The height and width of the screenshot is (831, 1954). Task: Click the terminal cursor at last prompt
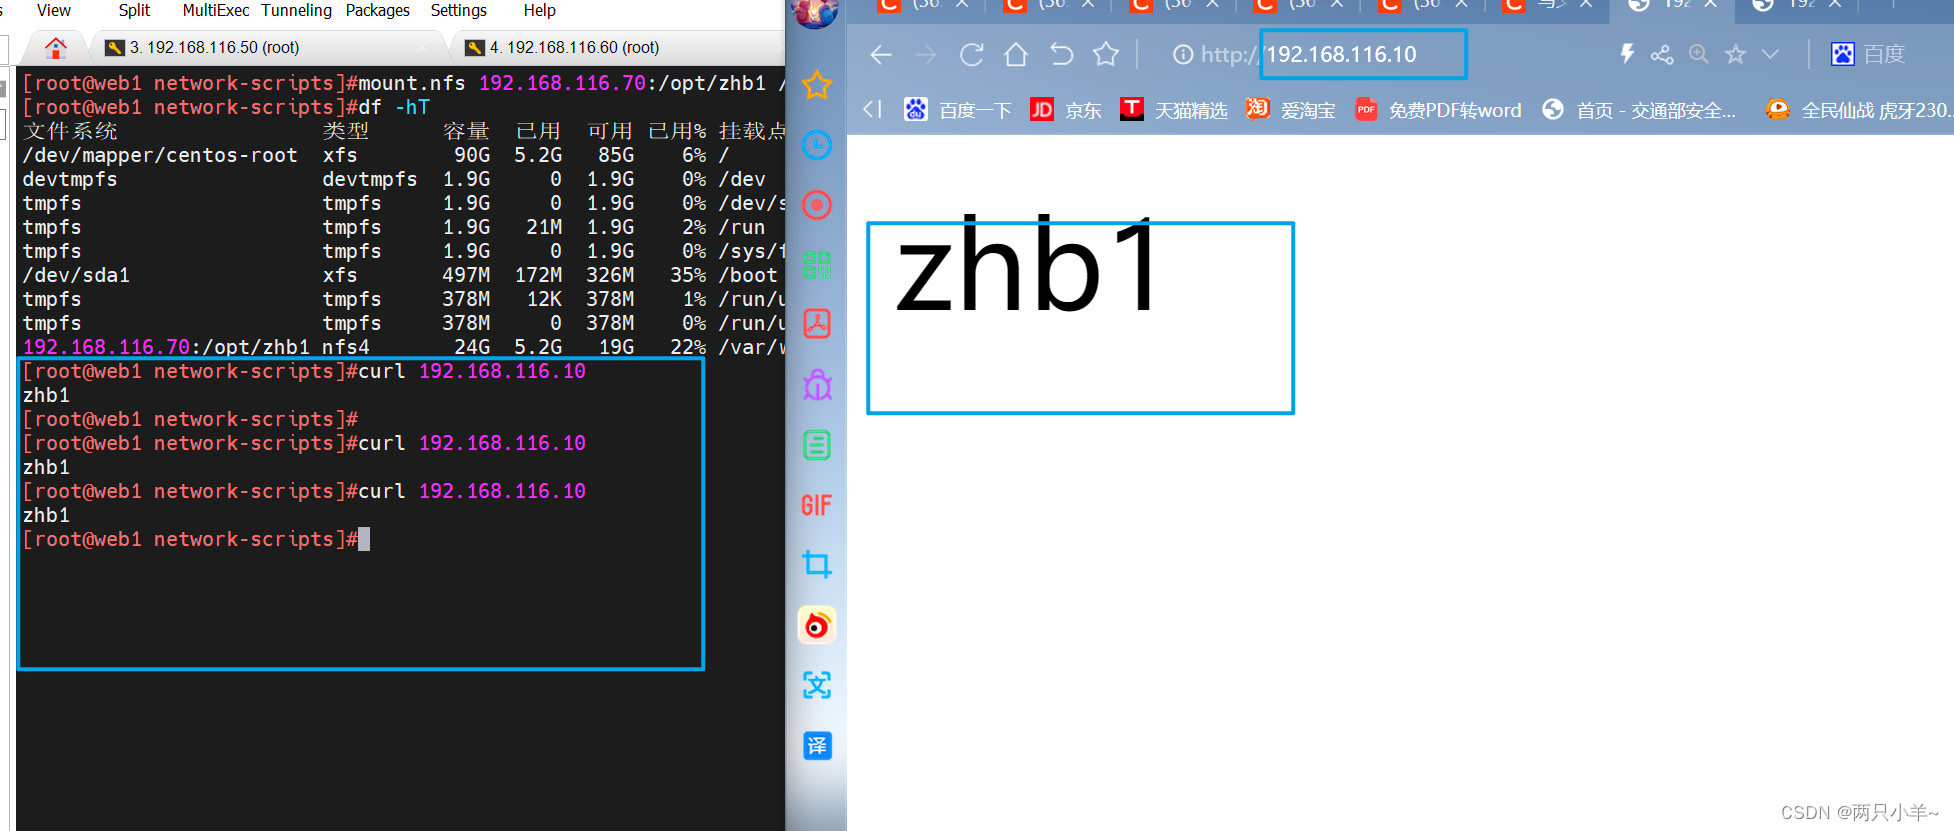coord(364,539)
